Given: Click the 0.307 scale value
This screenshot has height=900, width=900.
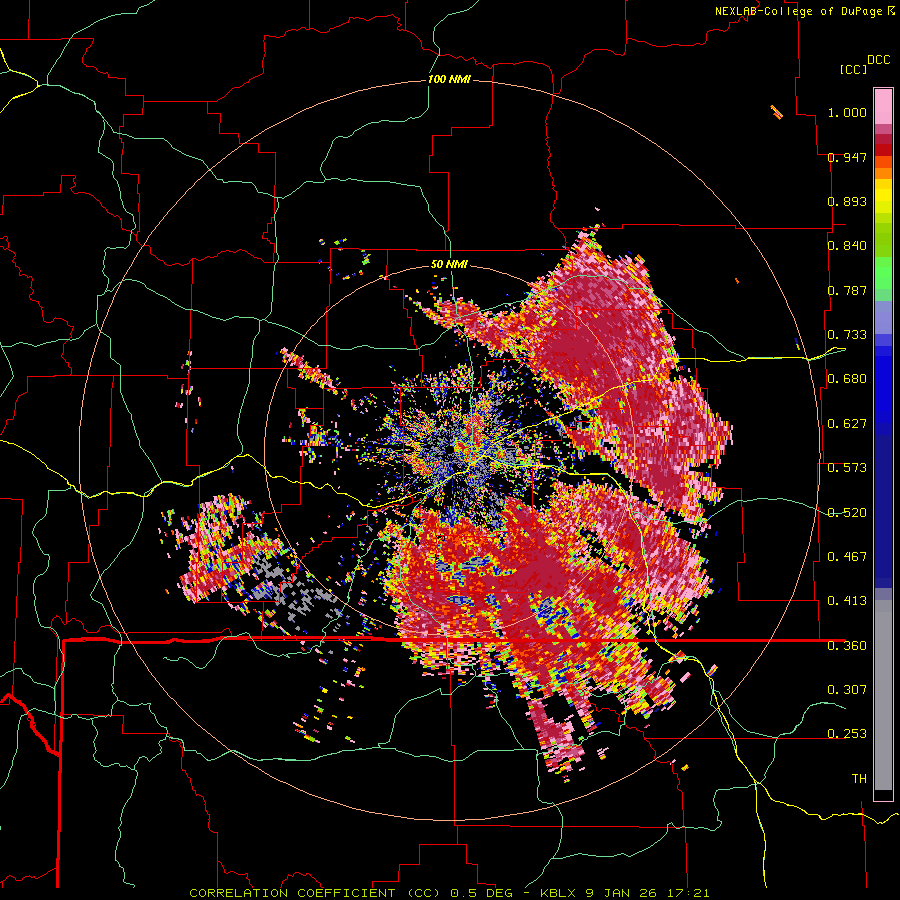Looking at the screenshot, I should click(x=847, y=689).
